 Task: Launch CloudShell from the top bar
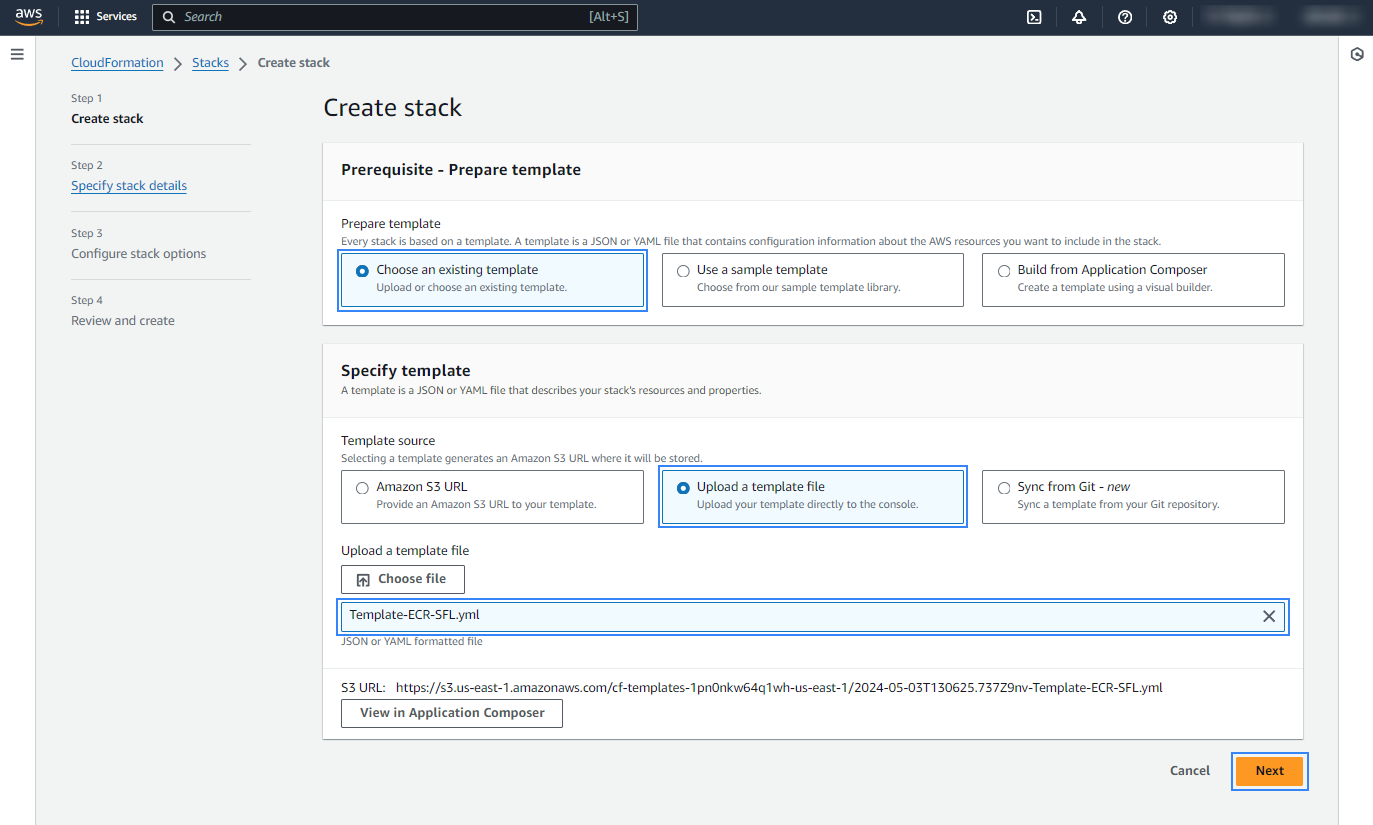click(x=1035, y=17)
